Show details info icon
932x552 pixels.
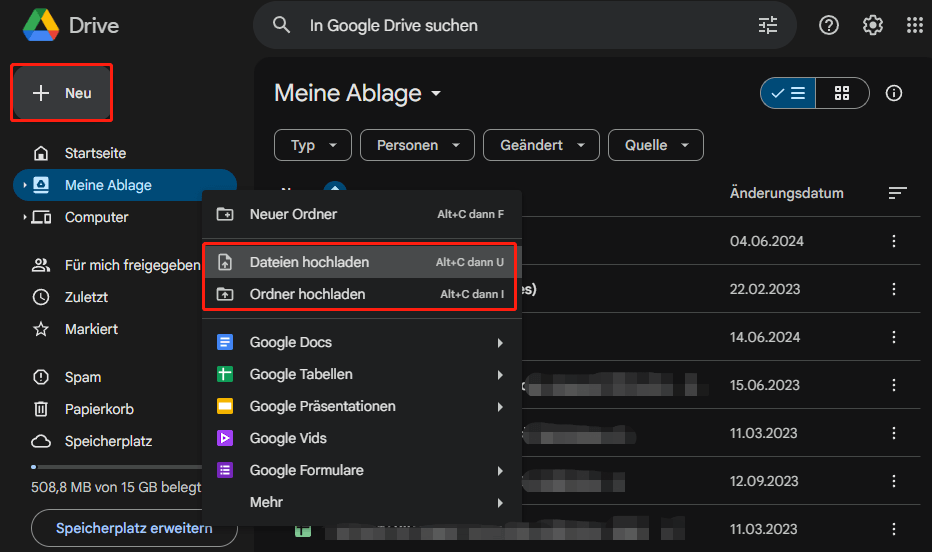coord(893,93)
